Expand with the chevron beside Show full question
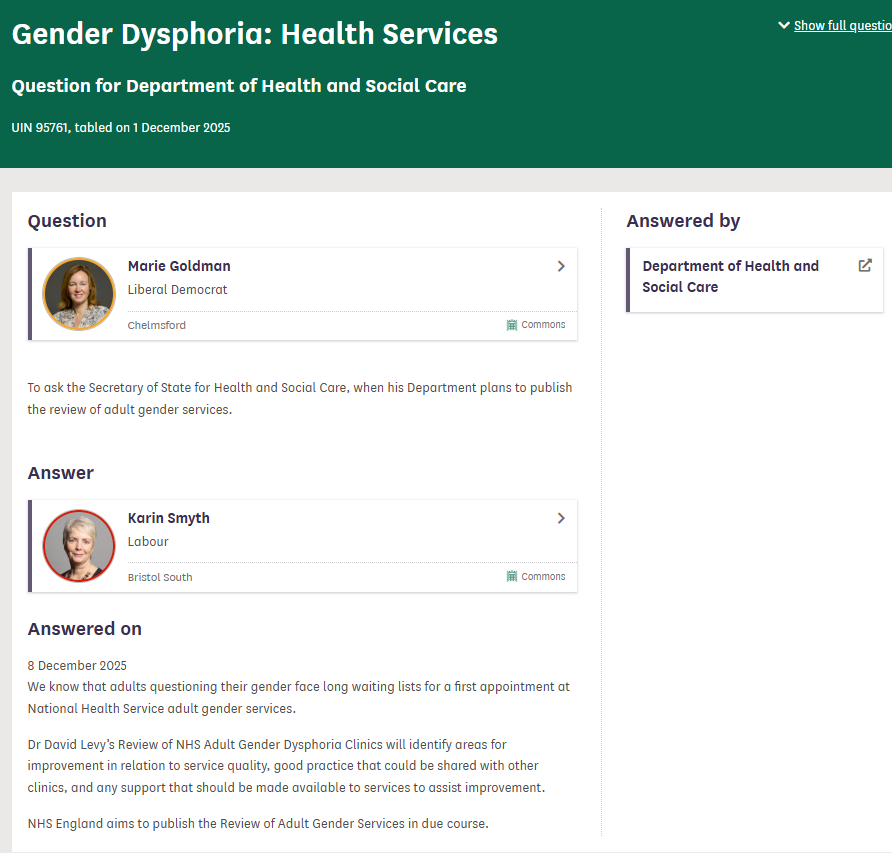Screen dimensions: 892x853 [784, 26]
